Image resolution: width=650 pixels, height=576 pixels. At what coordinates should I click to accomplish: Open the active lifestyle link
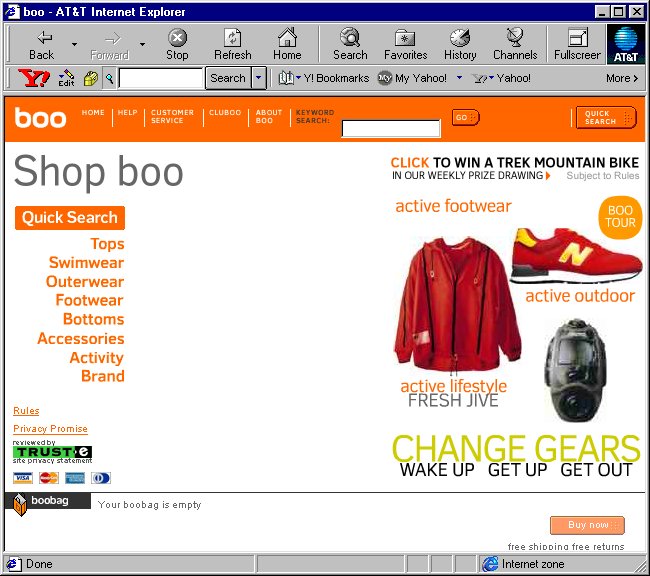[x=453, y=386]
